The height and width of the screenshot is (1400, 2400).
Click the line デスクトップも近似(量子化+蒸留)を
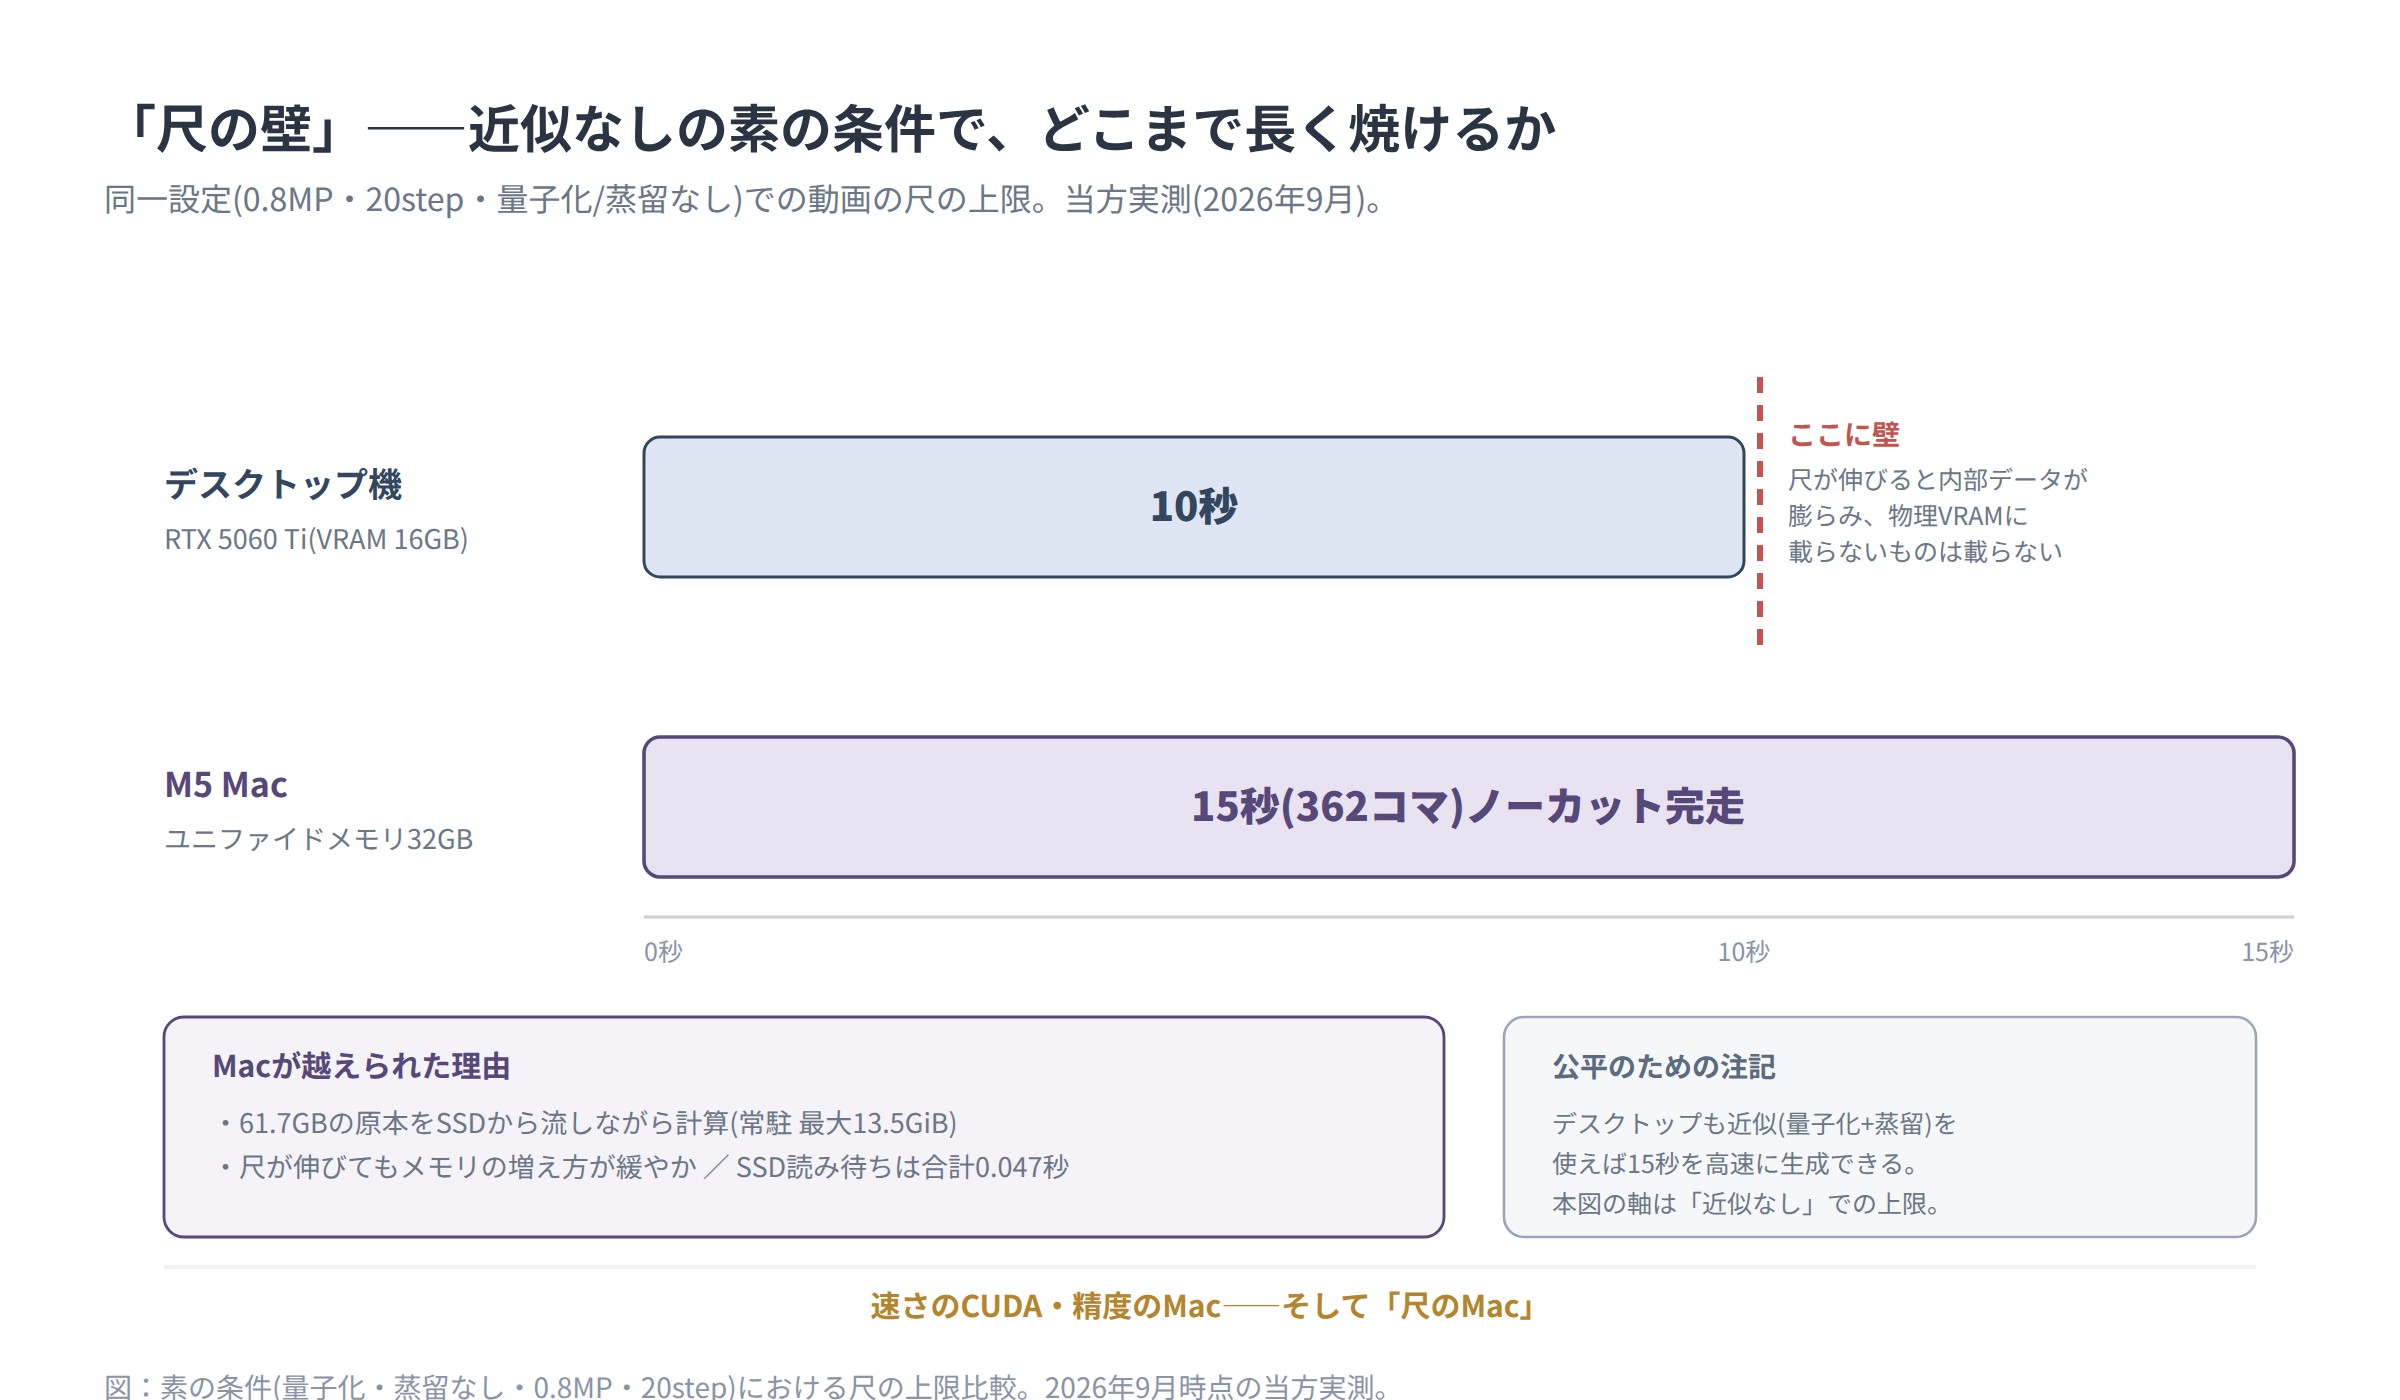pyautogui.click(x=1754, y=1124)
